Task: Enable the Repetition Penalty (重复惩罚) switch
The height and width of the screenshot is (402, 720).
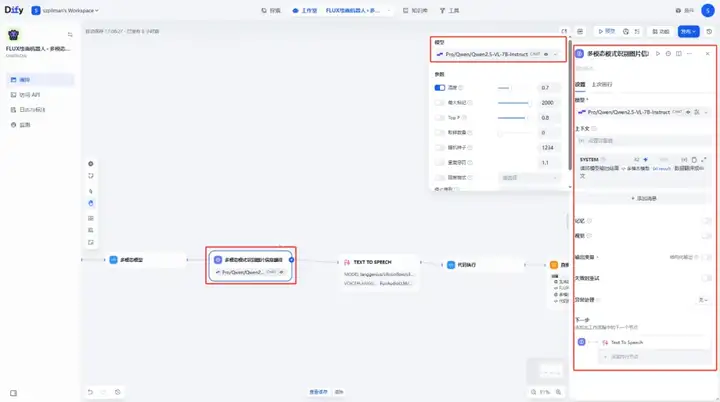Action: coord(440,162)
